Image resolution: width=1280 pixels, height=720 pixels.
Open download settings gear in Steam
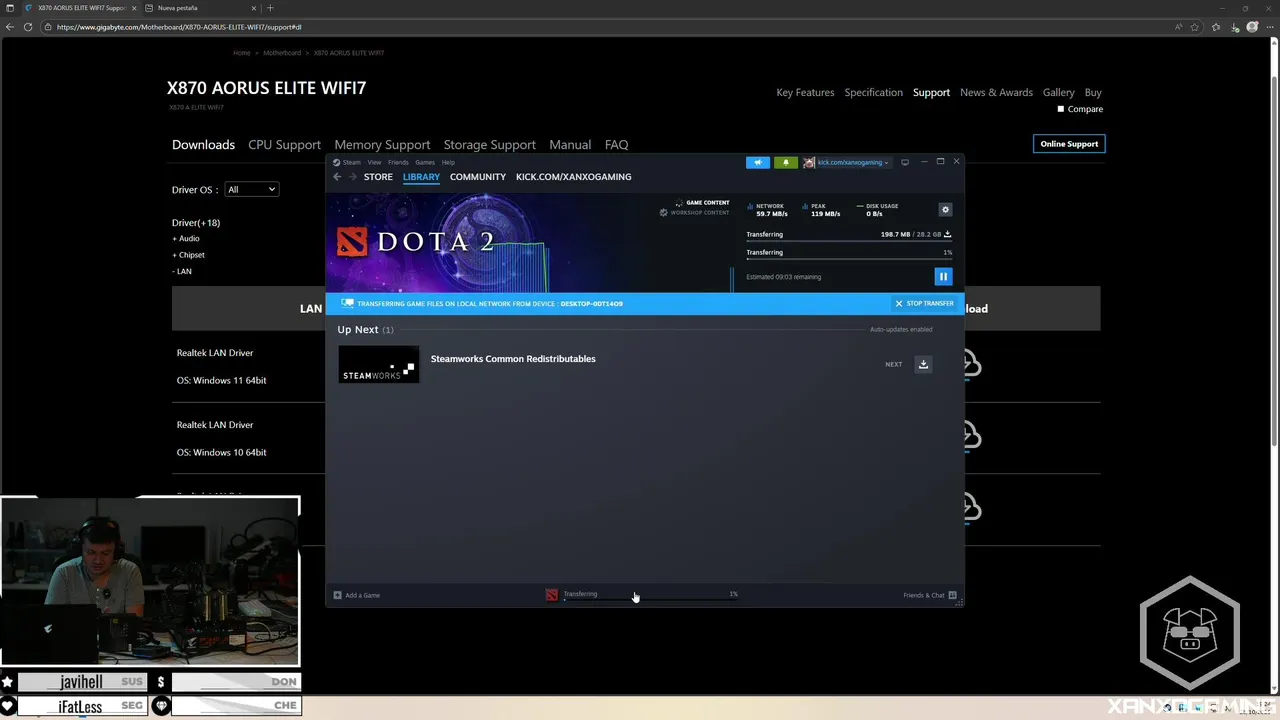coord(945,210)
